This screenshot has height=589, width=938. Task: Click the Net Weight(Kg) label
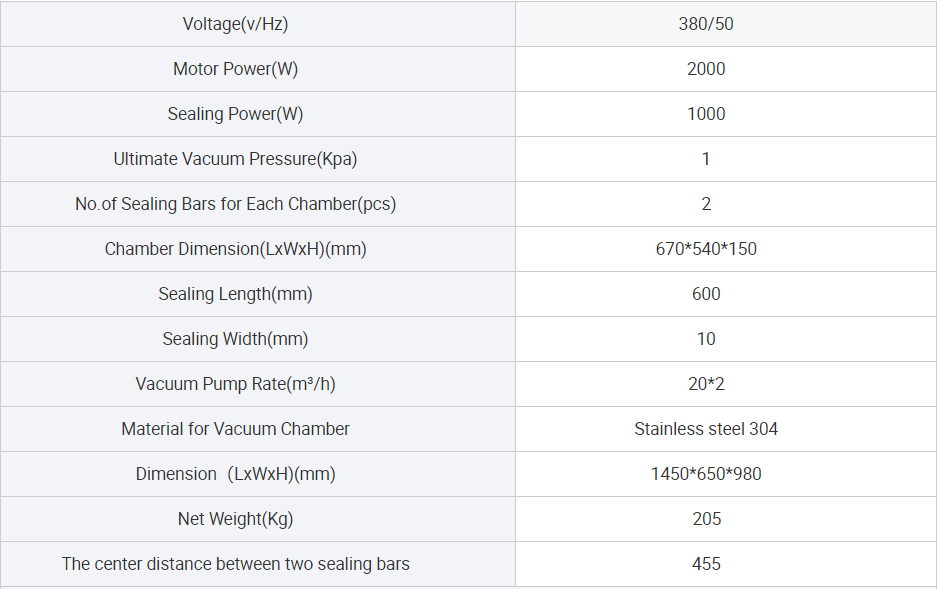(x=235, y=519)
